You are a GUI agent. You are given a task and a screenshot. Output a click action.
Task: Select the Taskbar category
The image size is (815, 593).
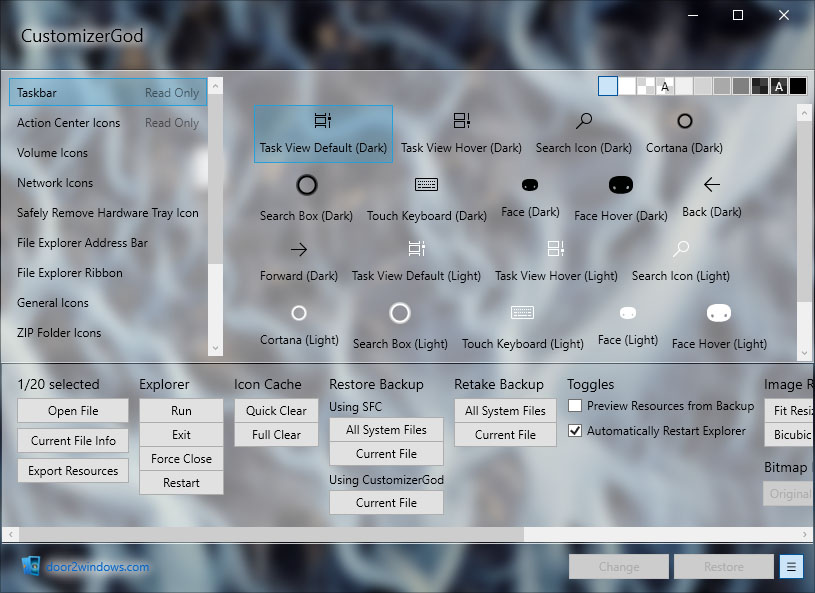(108, 93)
